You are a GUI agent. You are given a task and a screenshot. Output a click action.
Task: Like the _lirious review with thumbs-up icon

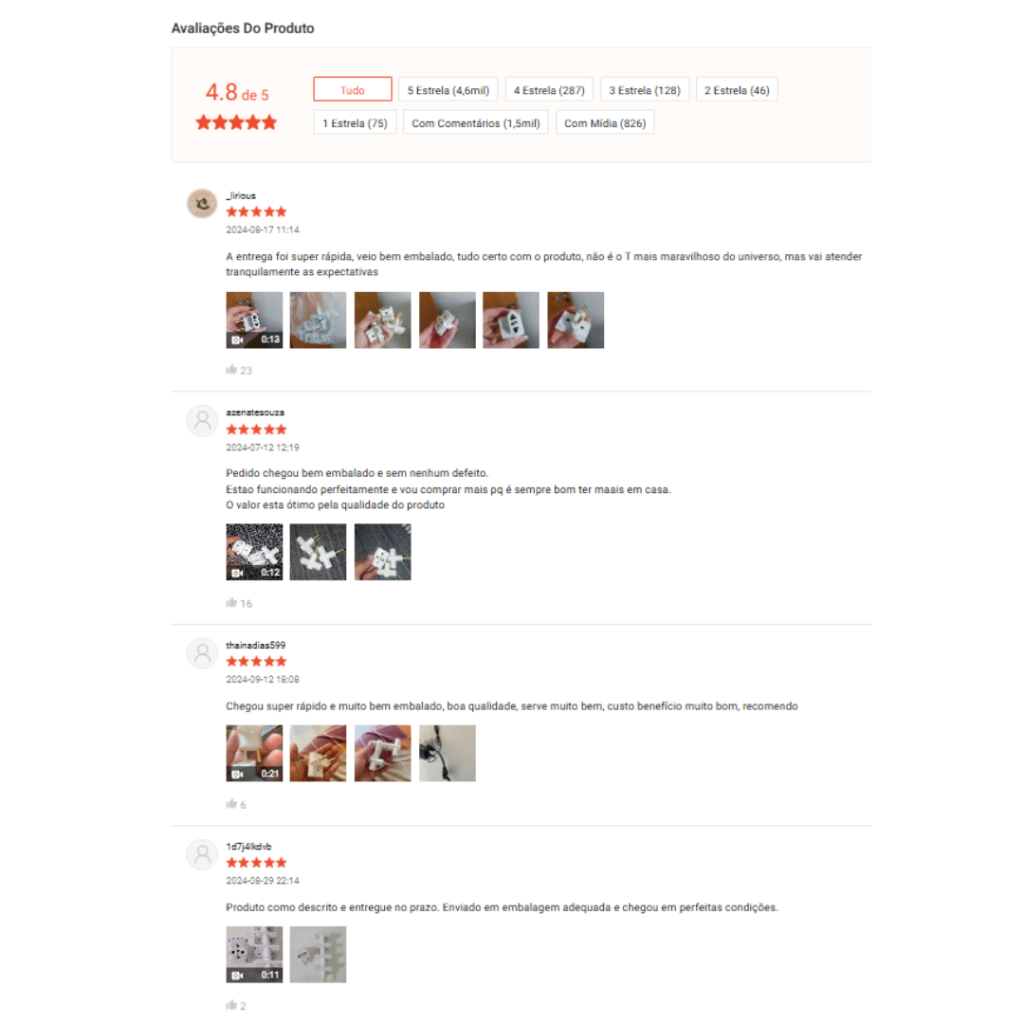(231, 370)
